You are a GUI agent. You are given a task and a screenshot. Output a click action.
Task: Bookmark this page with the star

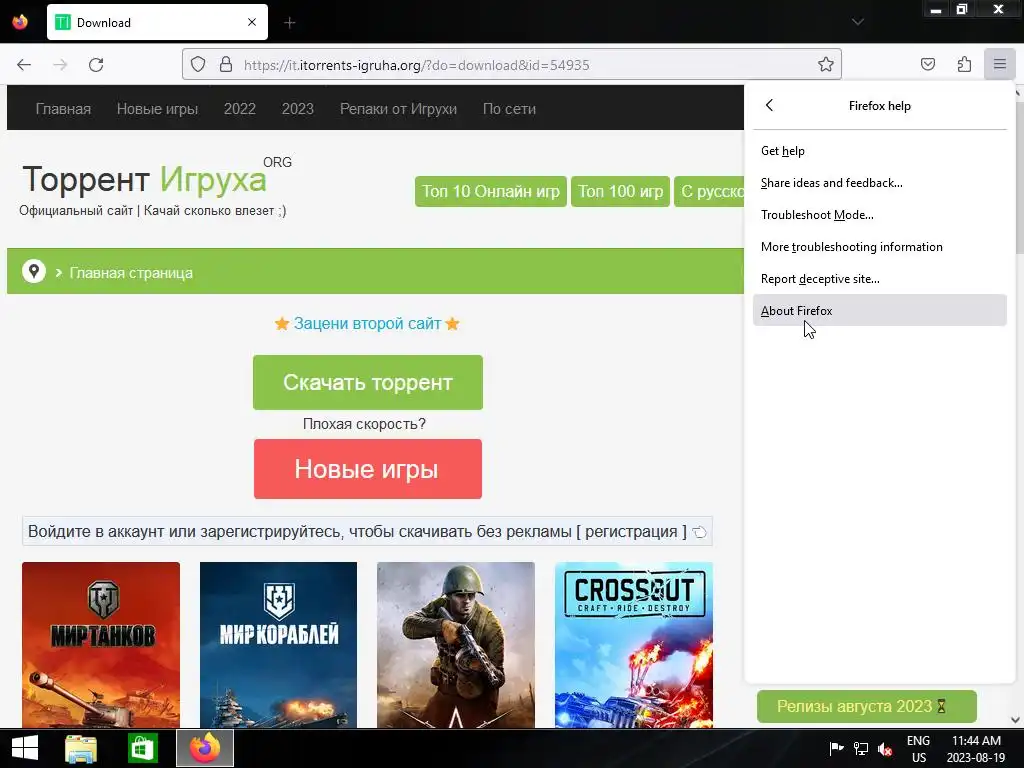coord(825,65)
